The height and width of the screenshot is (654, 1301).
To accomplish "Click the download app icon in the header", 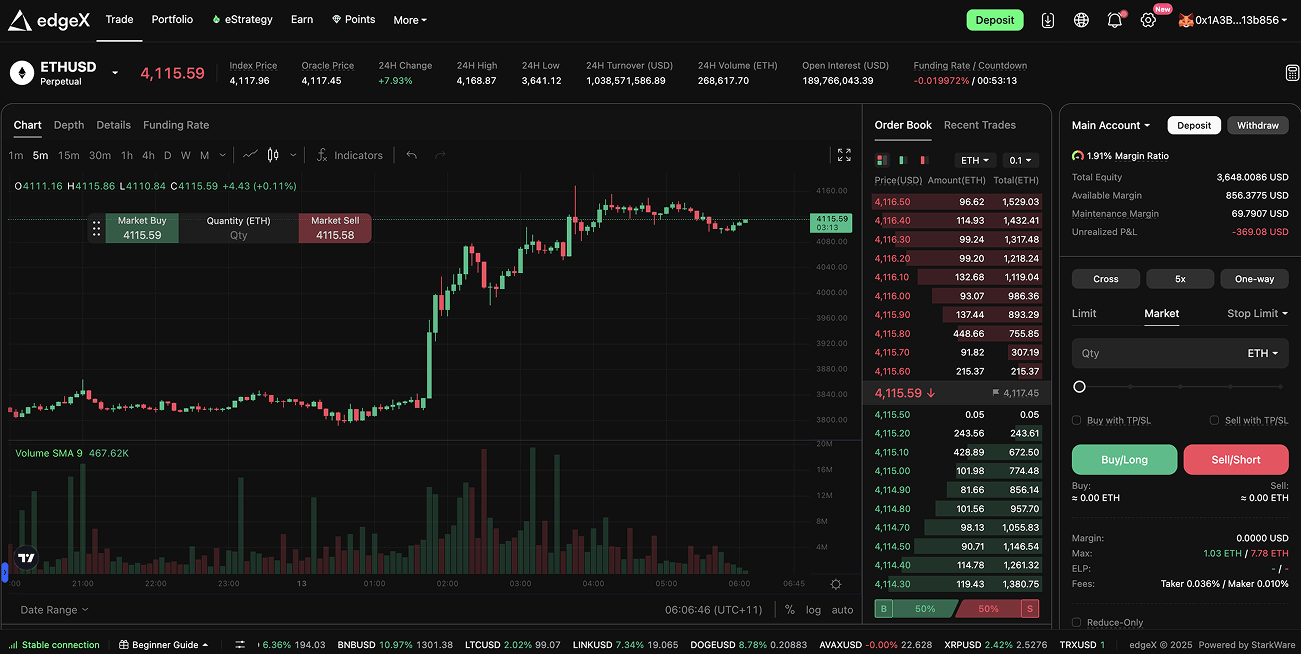I will point(1047,19).
